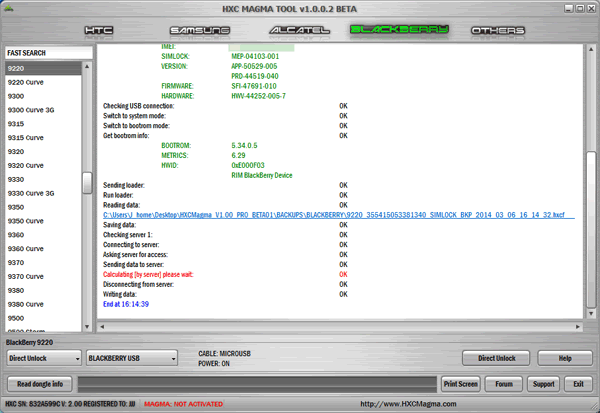Click the progress bar
Screen dimensions: 600x413
pyautogui.click(x=257, y=384)
